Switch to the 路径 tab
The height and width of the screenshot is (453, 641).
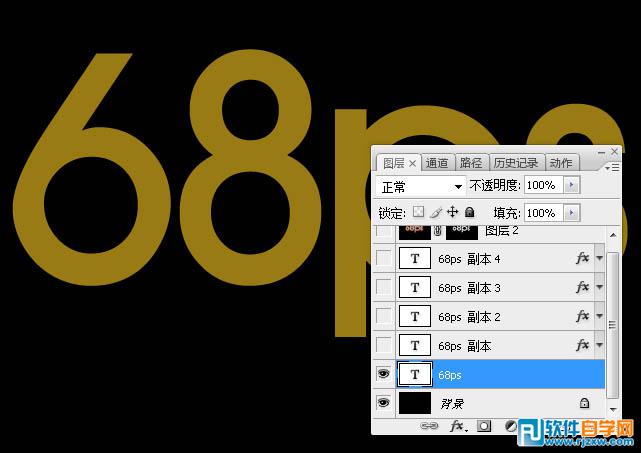[x=471, y=163]
